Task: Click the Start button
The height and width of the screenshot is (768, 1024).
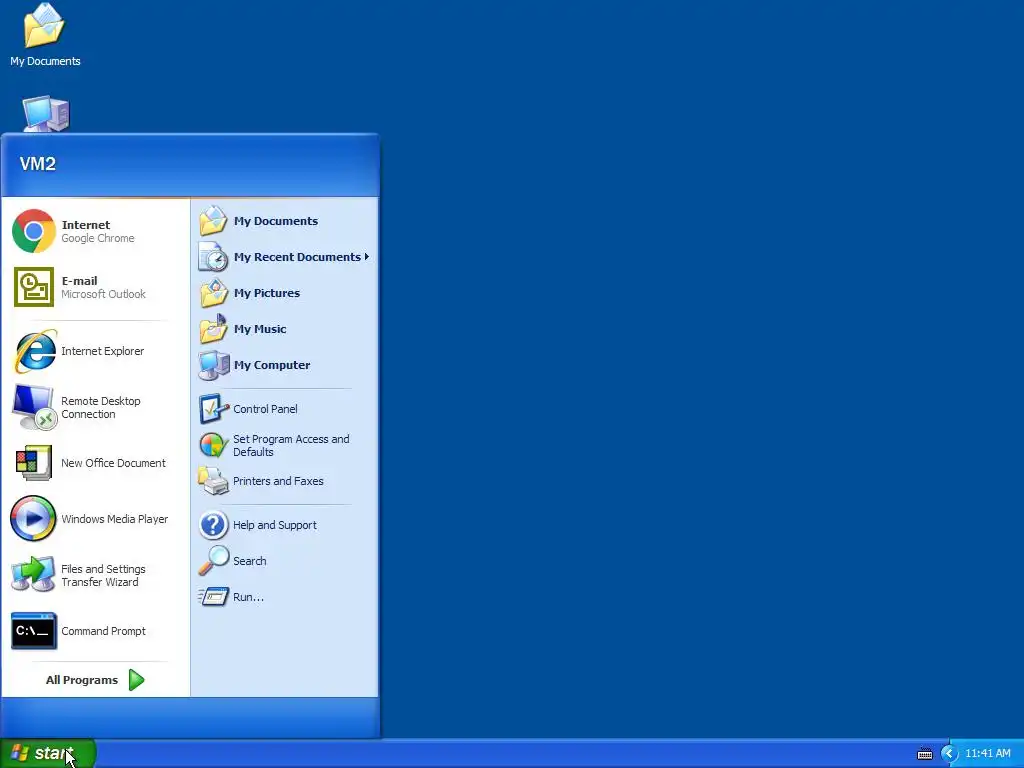Action: click(48, 754)
